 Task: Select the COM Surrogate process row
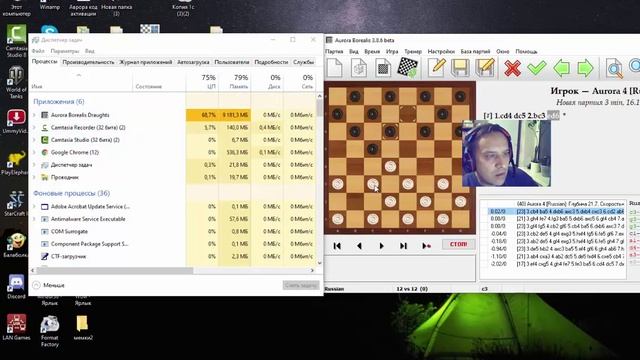click(x=173, y=231)
